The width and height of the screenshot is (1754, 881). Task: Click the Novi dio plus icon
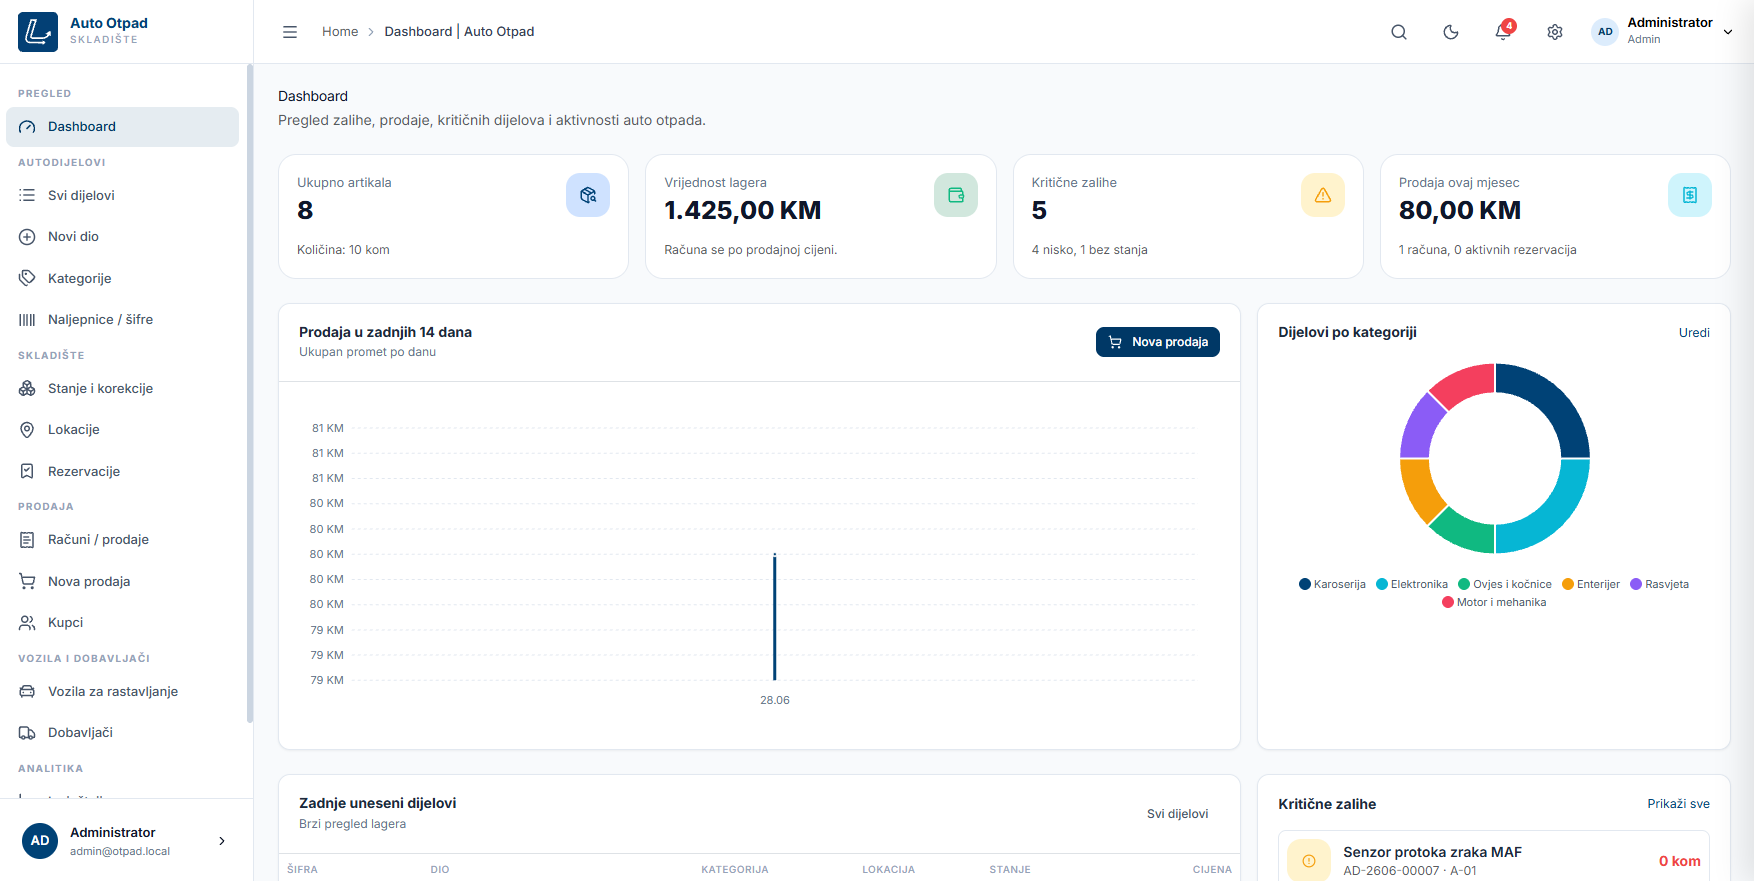tap(27, 237)
